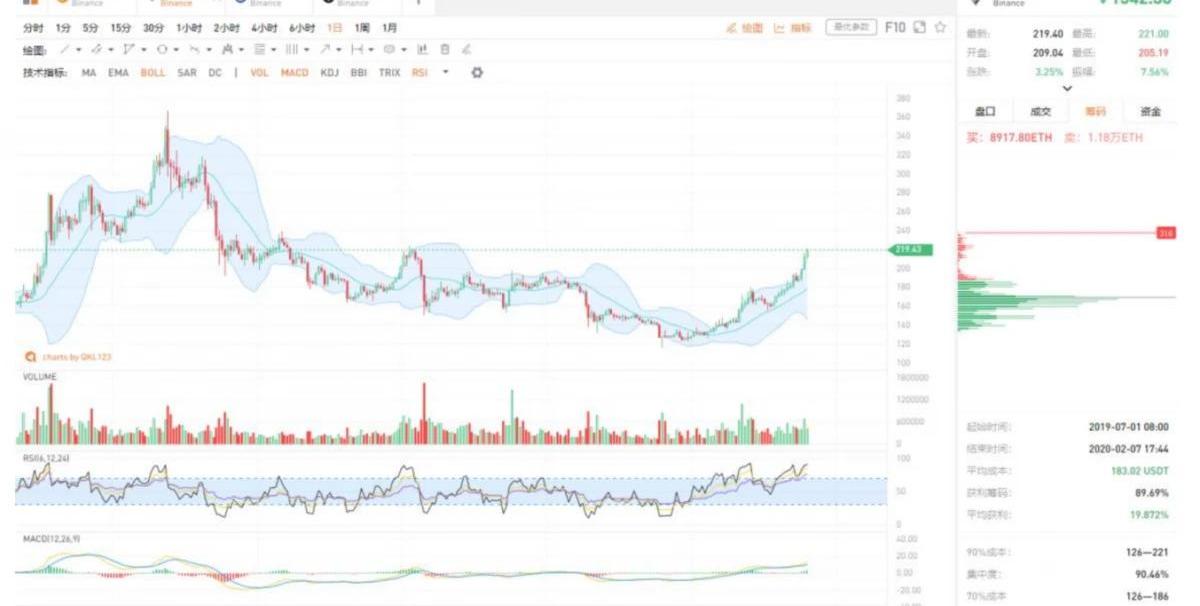Screen dimensions: 1200x606
Task: Switch to the 资金 tab
Action: coord(1150,112)
